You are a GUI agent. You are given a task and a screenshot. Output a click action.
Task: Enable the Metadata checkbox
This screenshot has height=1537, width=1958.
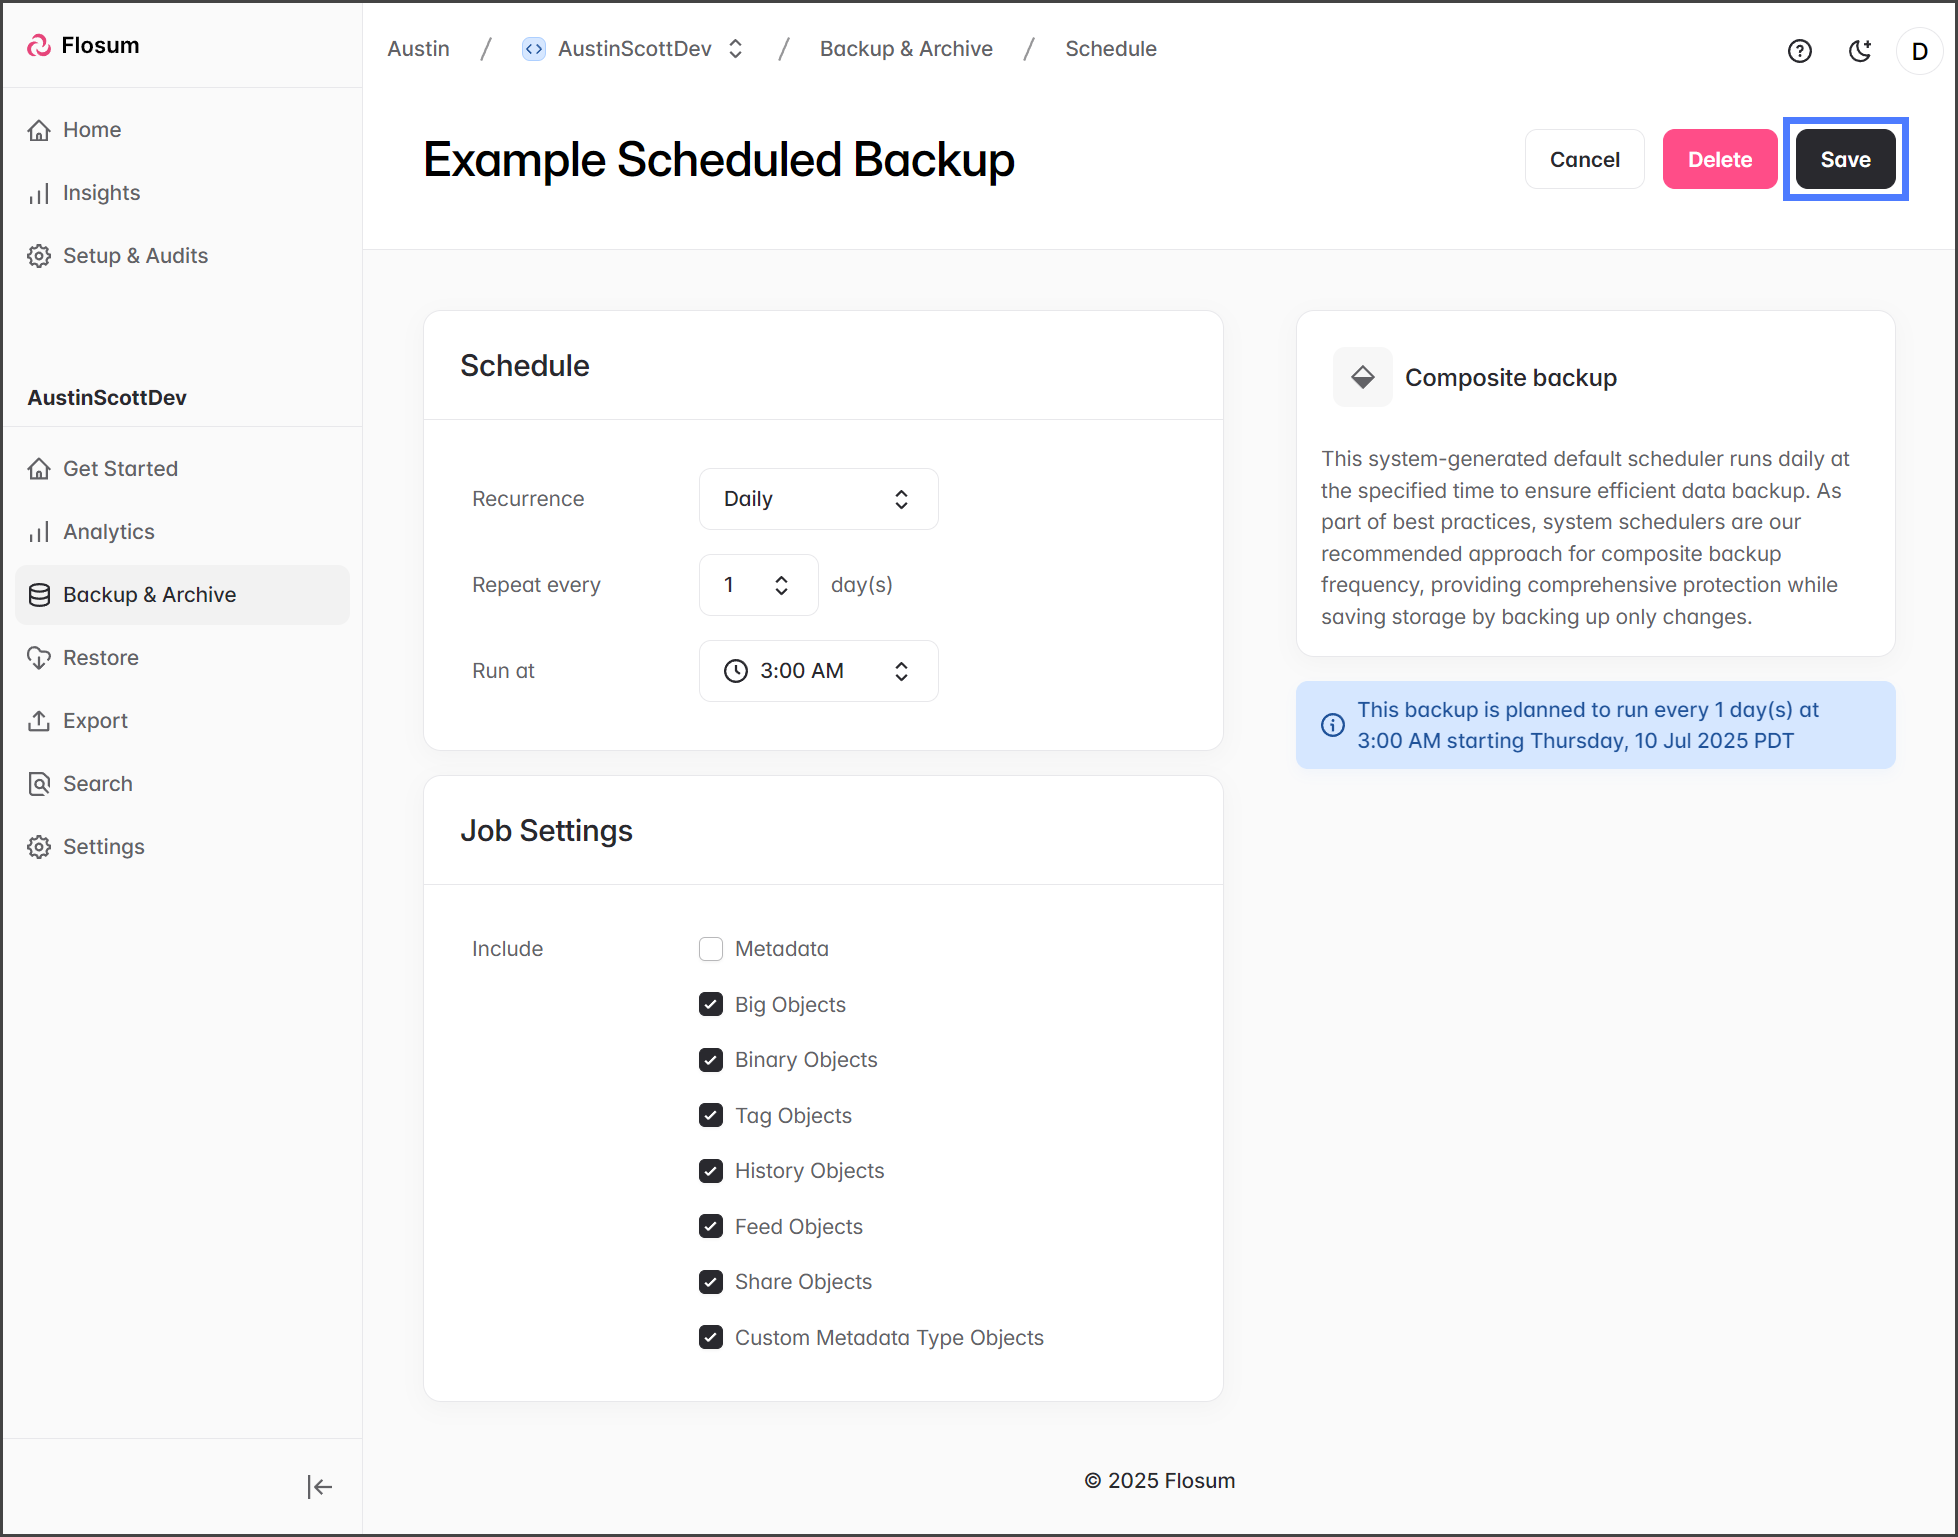pos(711,949)
